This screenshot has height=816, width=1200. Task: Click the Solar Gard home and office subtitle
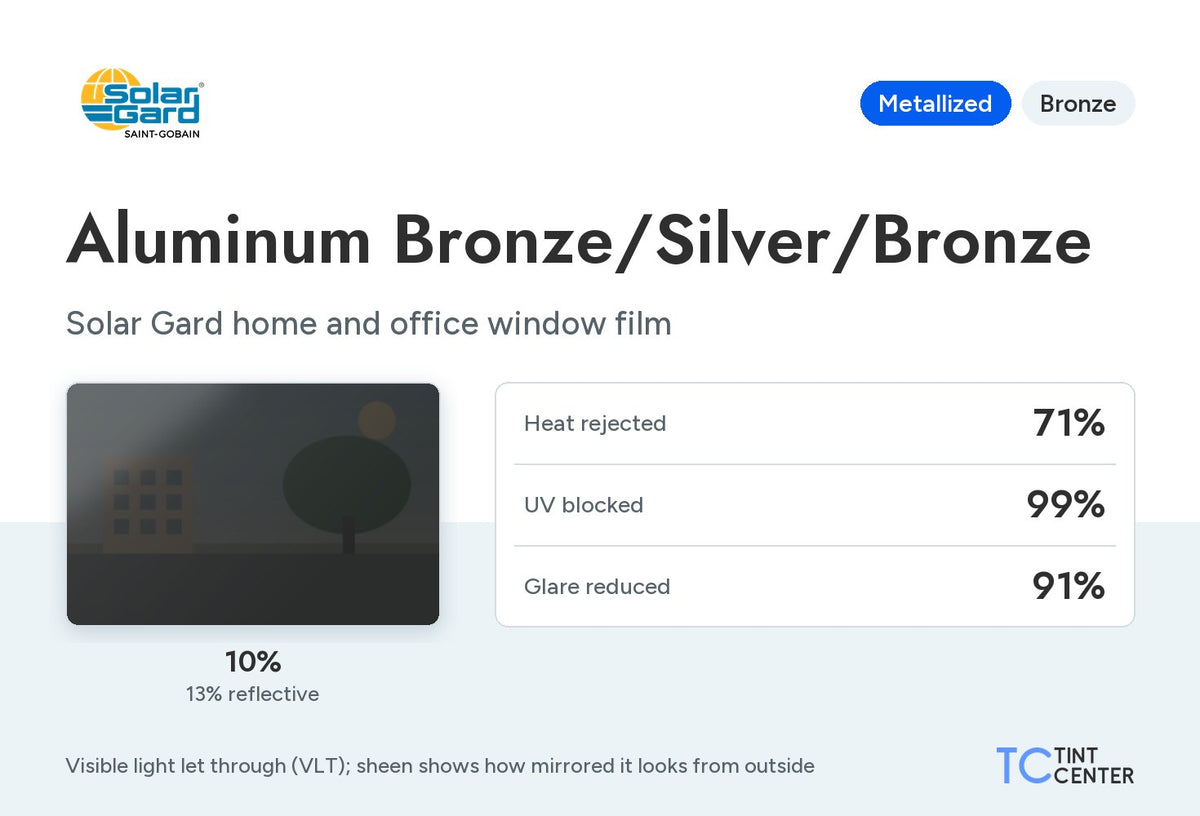[368, 324]
